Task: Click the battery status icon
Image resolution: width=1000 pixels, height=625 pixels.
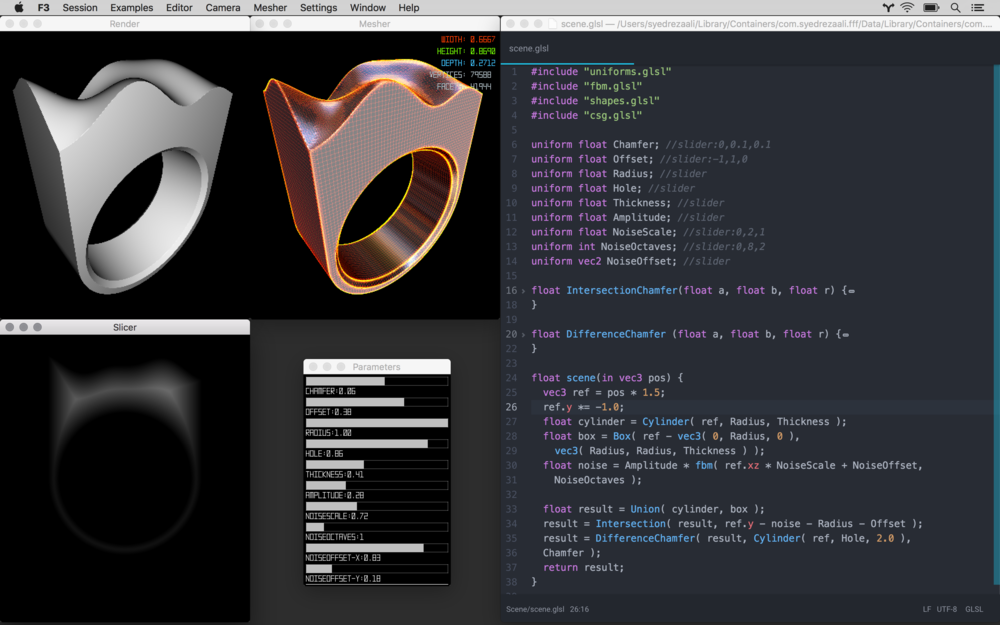Action: pos(933,8)
